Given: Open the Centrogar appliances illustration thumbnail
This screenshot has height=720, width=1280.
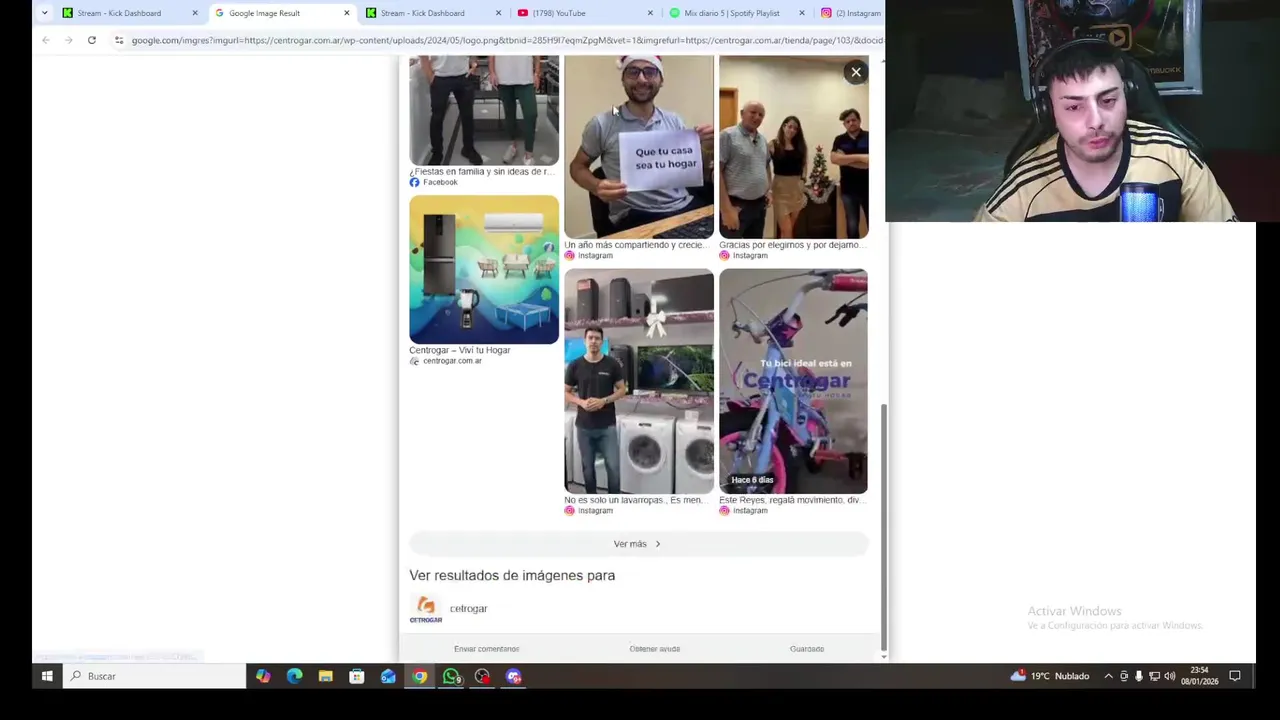Looking at the screenshot, I should pyautogui.click(x=484, y=269).
